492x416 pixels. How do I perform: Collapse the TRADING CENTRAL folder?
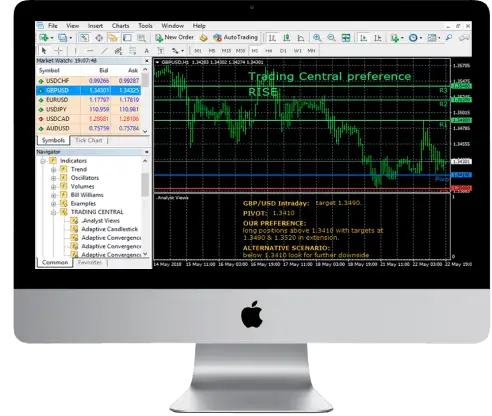[53, 212]
